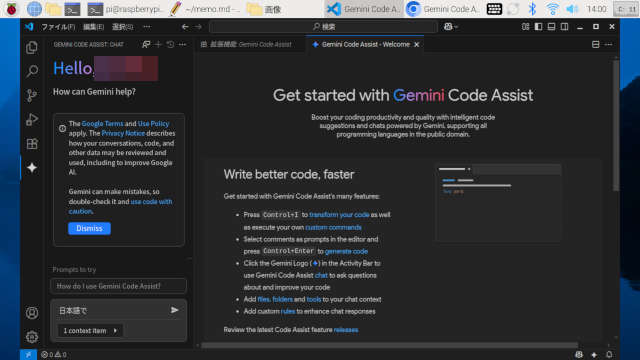
Task: Click the split editor icon
Action: (596, 44)
